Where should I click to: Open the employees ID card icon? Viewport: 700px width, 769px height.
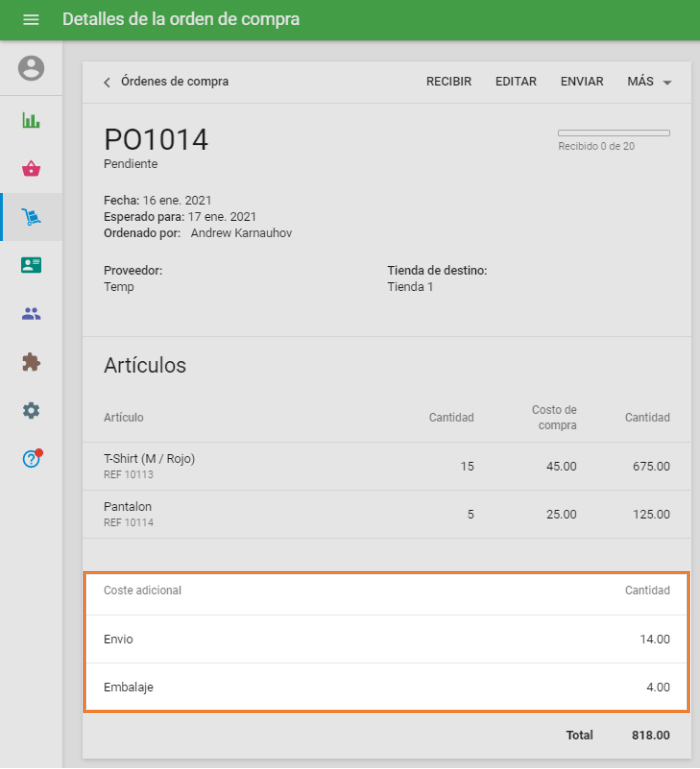[31, 265]
